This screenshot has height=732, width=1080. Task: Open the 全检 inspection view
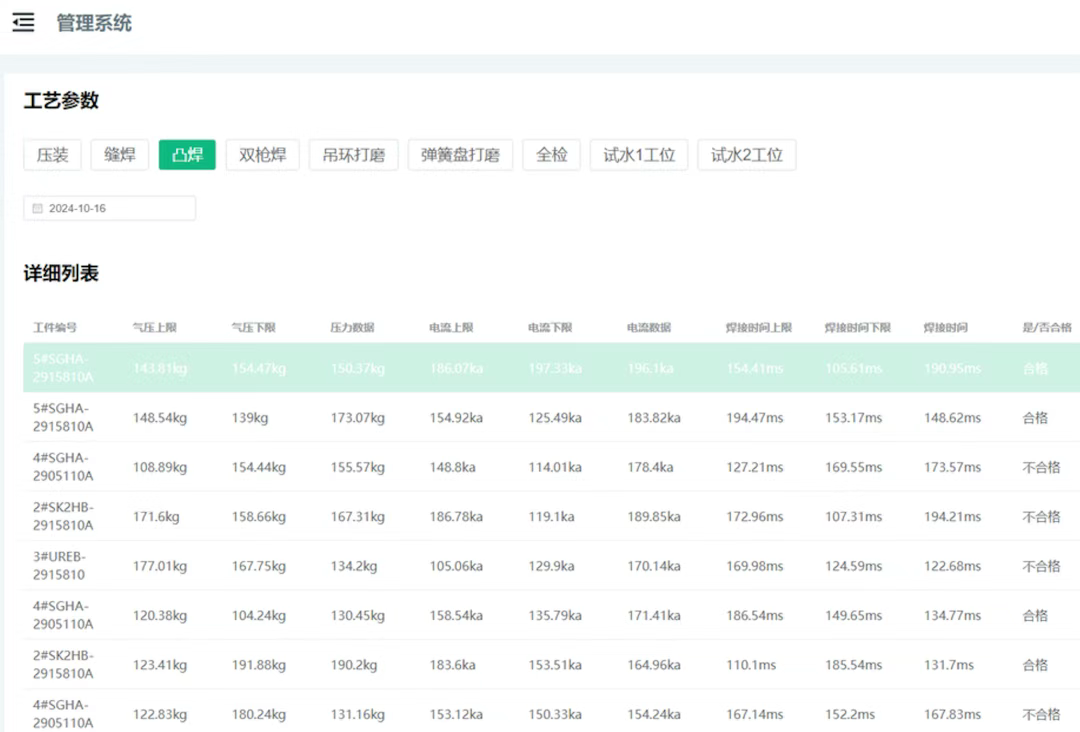tap(551, 154)
